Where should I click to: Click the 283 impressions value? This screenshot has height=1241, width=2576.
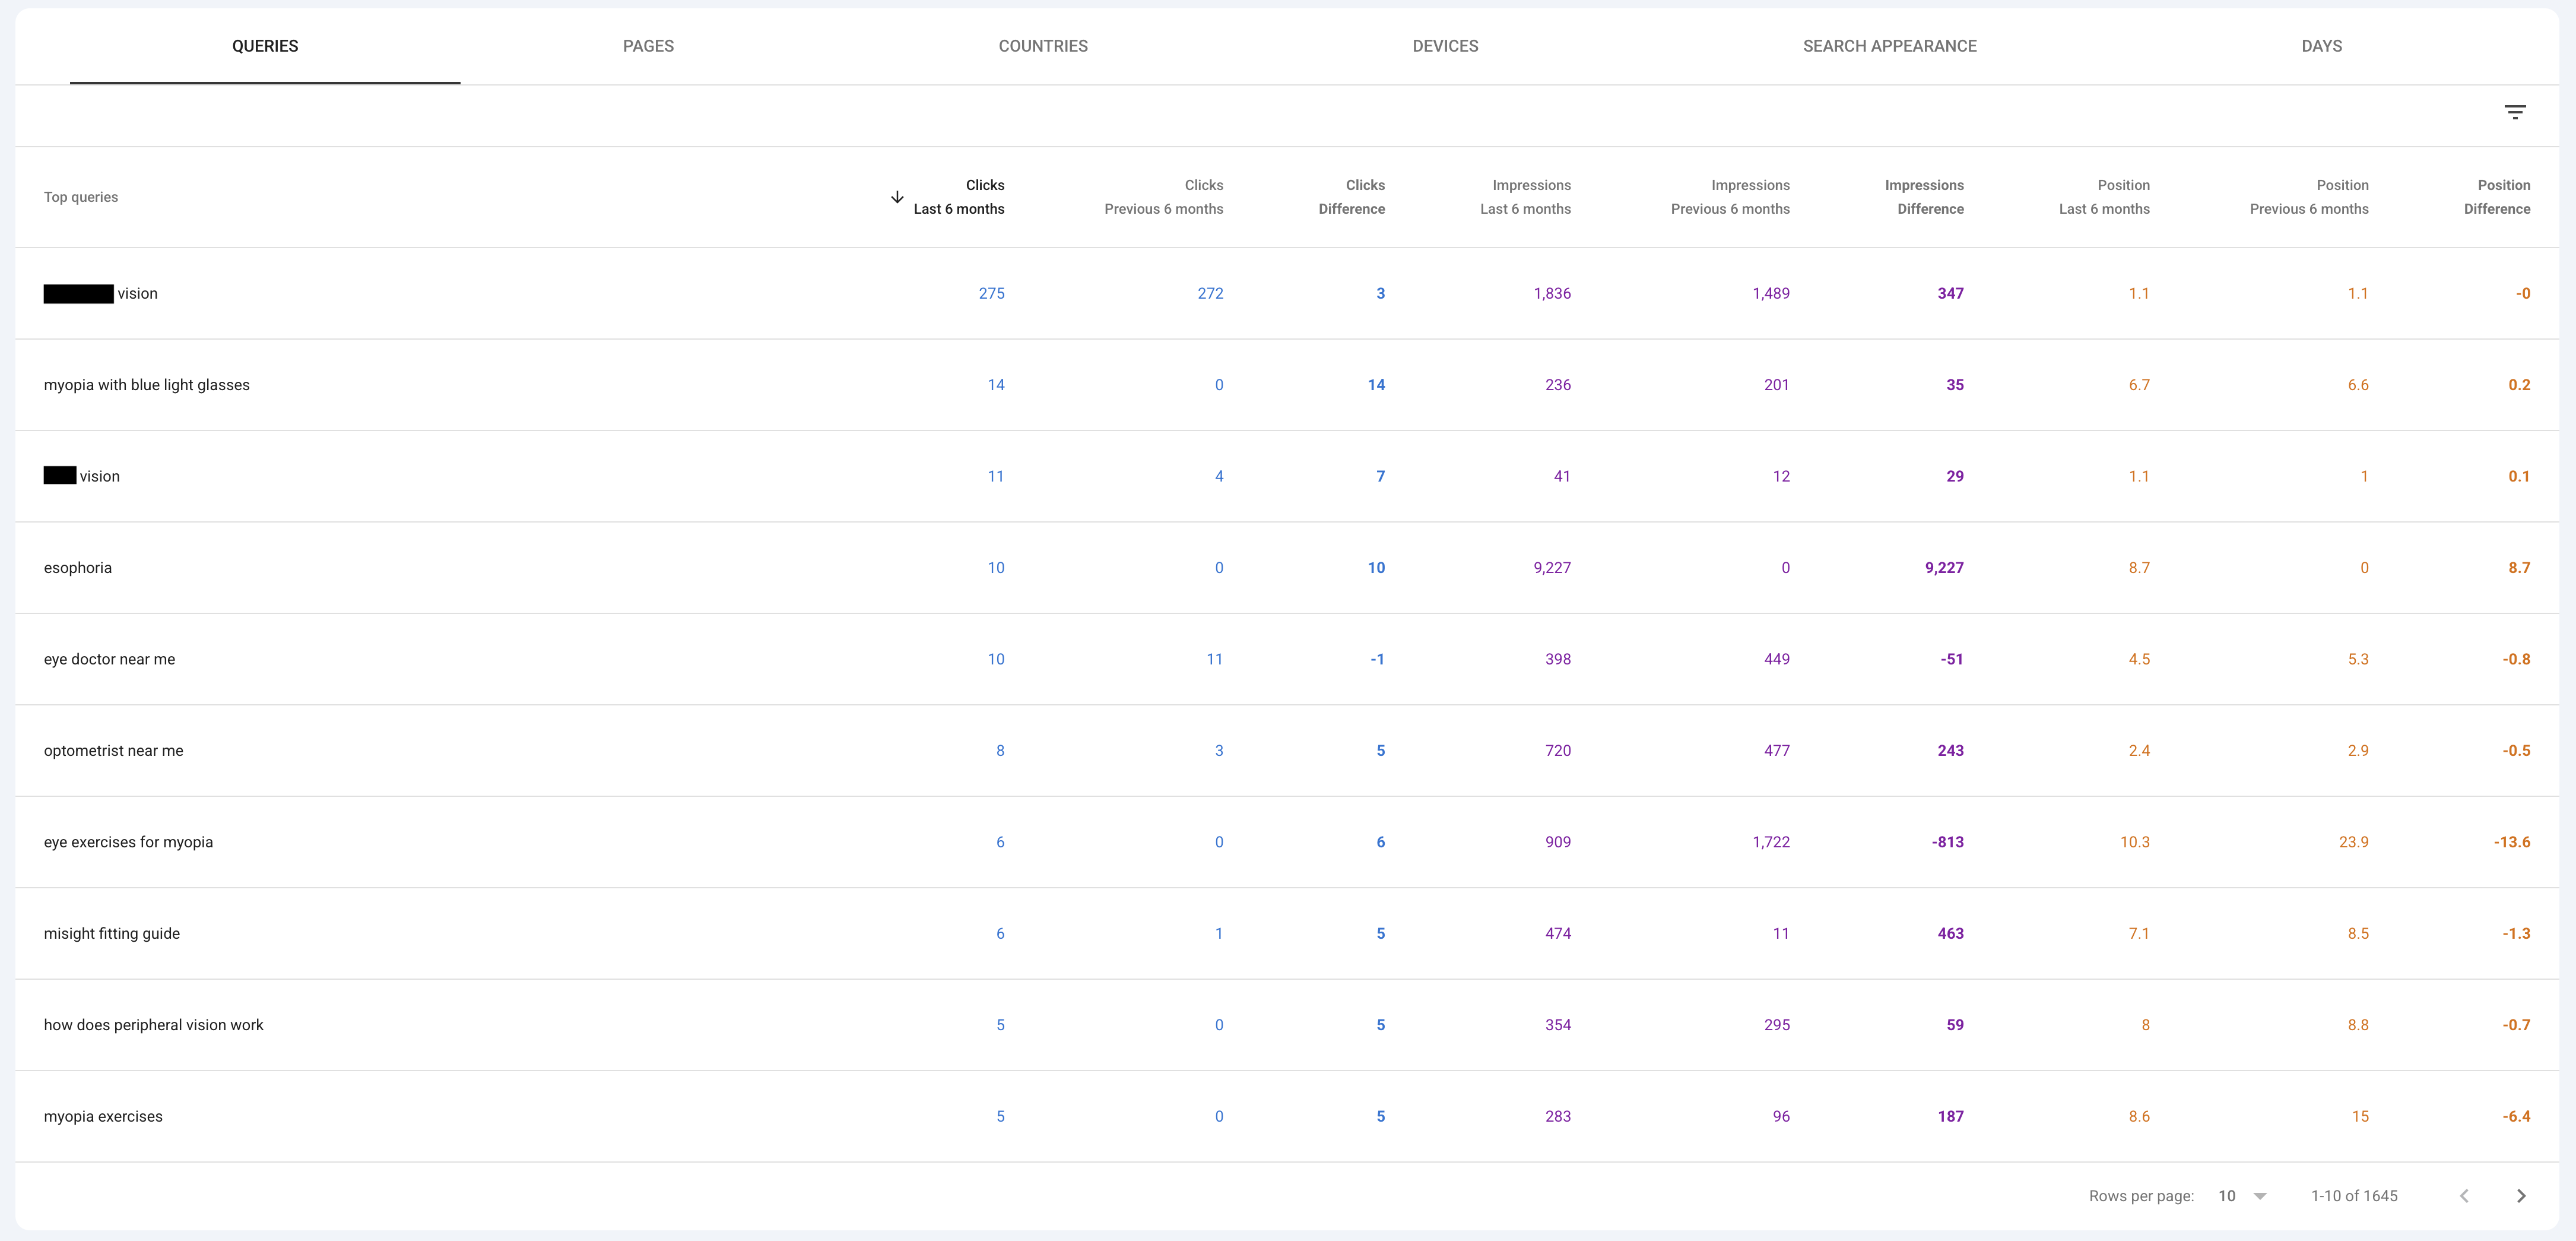(x=1558, y=1117)
